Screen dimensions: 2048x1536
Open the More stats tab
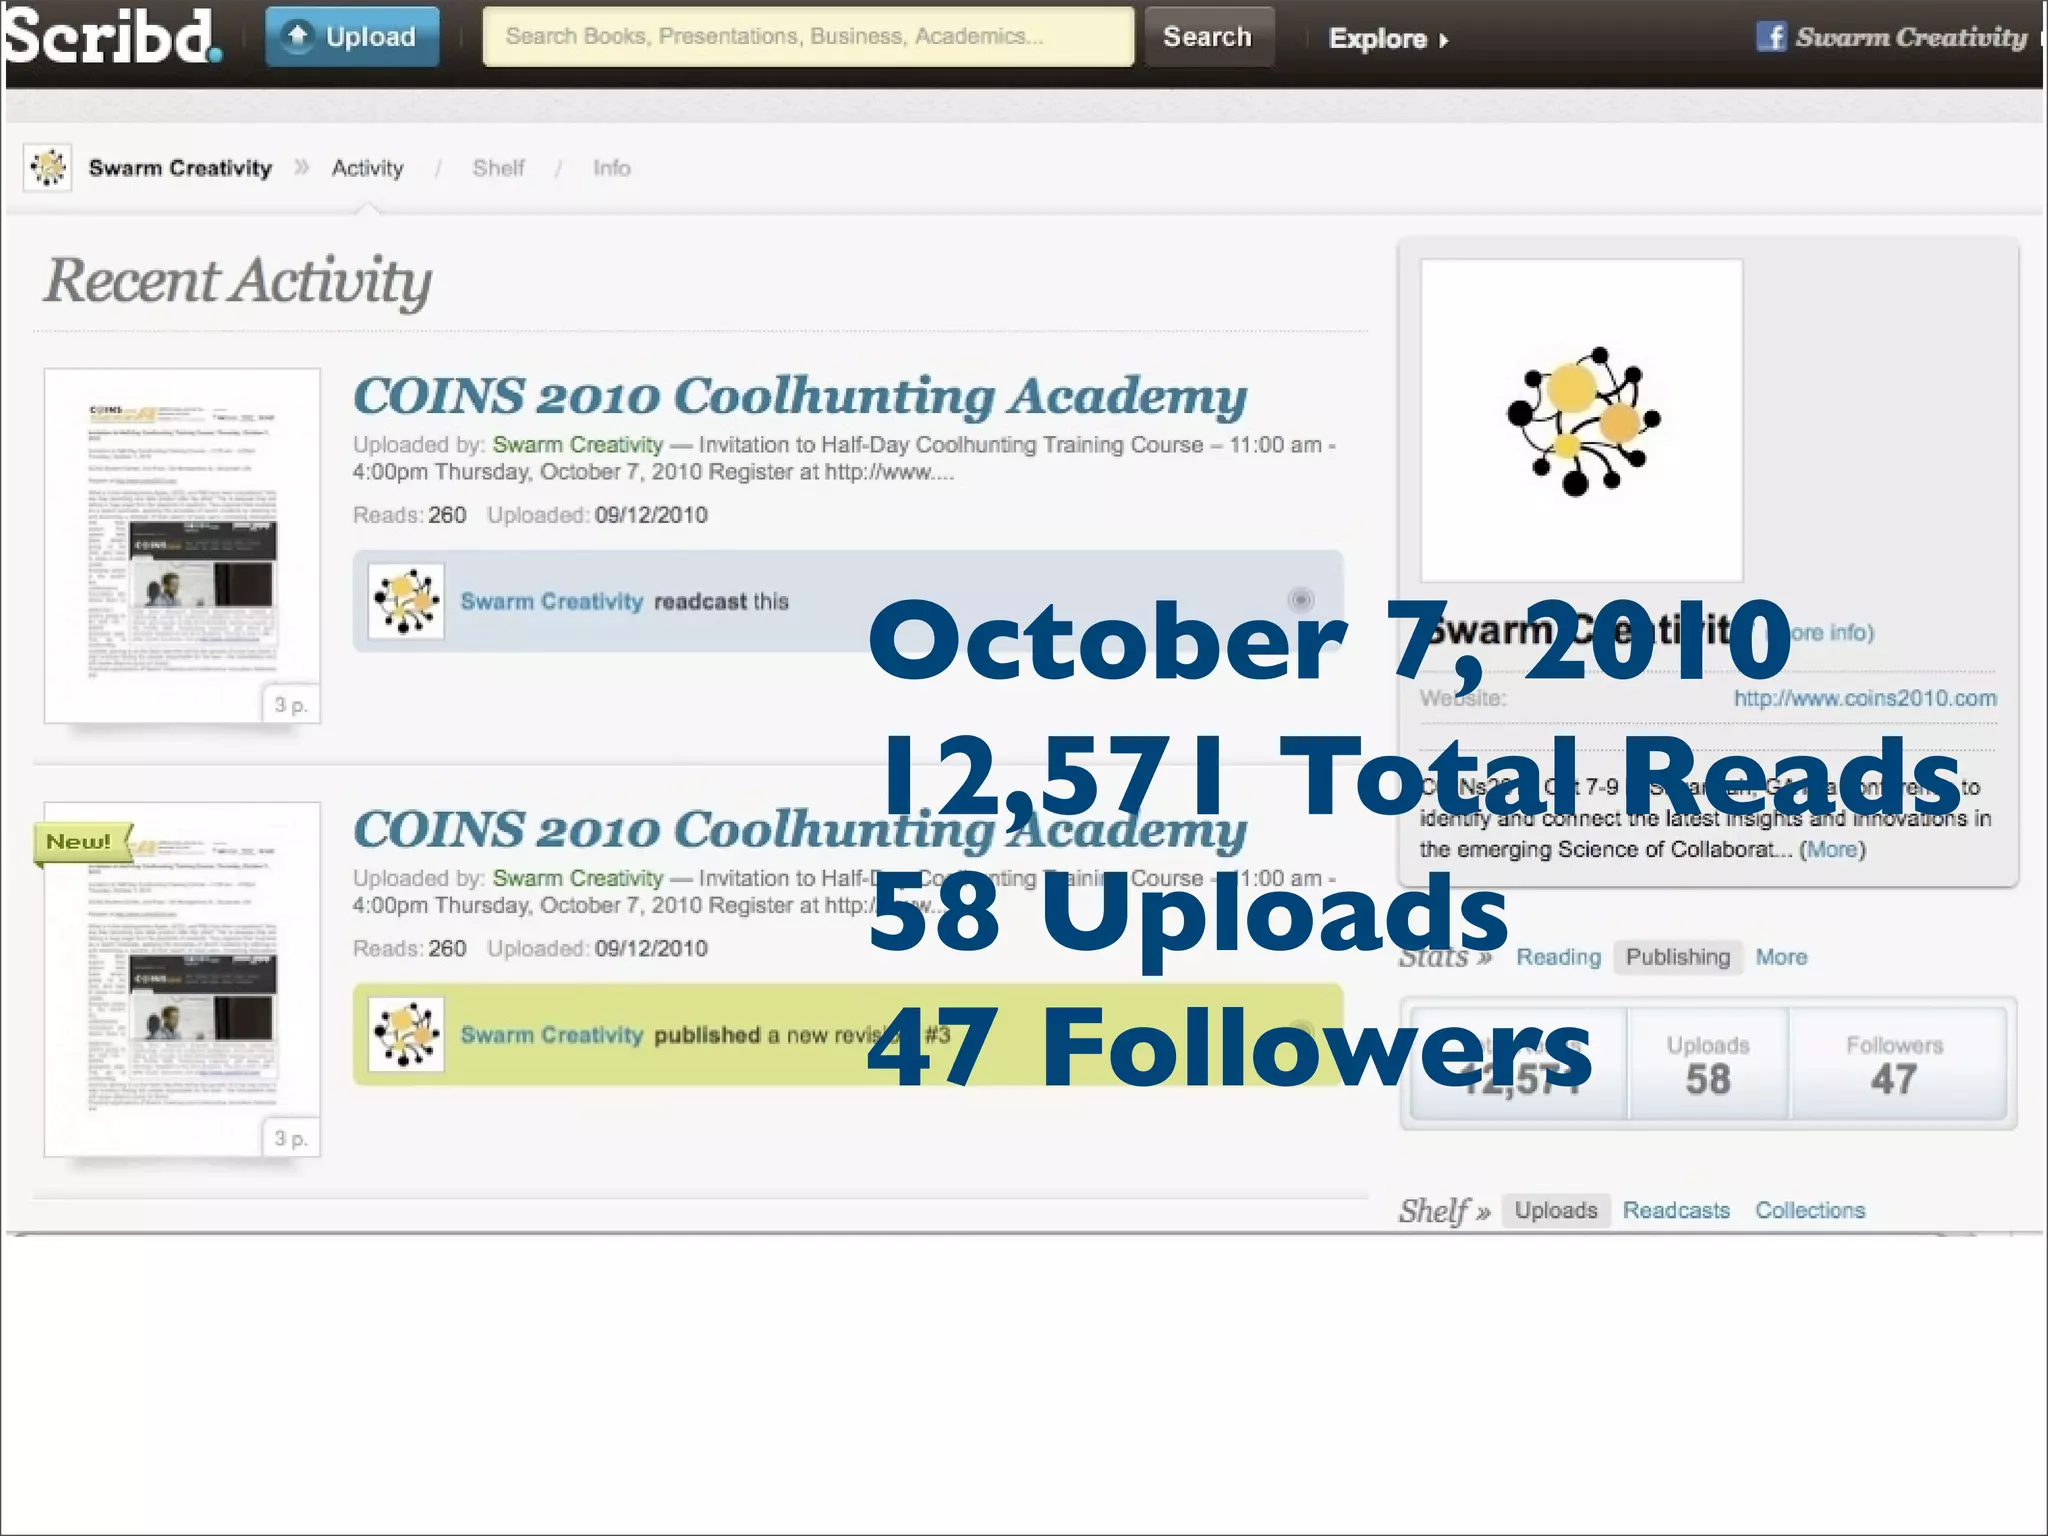pos(1782,957)
